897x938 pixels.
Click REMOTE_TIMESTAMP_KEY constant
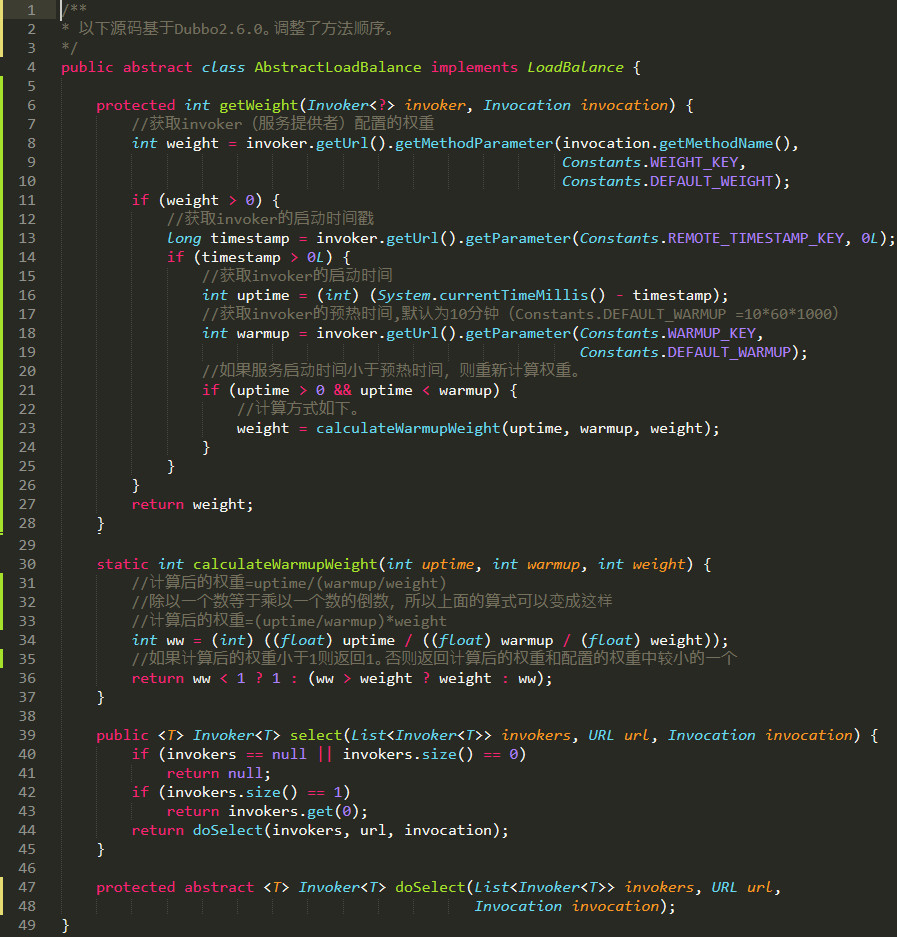pos(756,238)
